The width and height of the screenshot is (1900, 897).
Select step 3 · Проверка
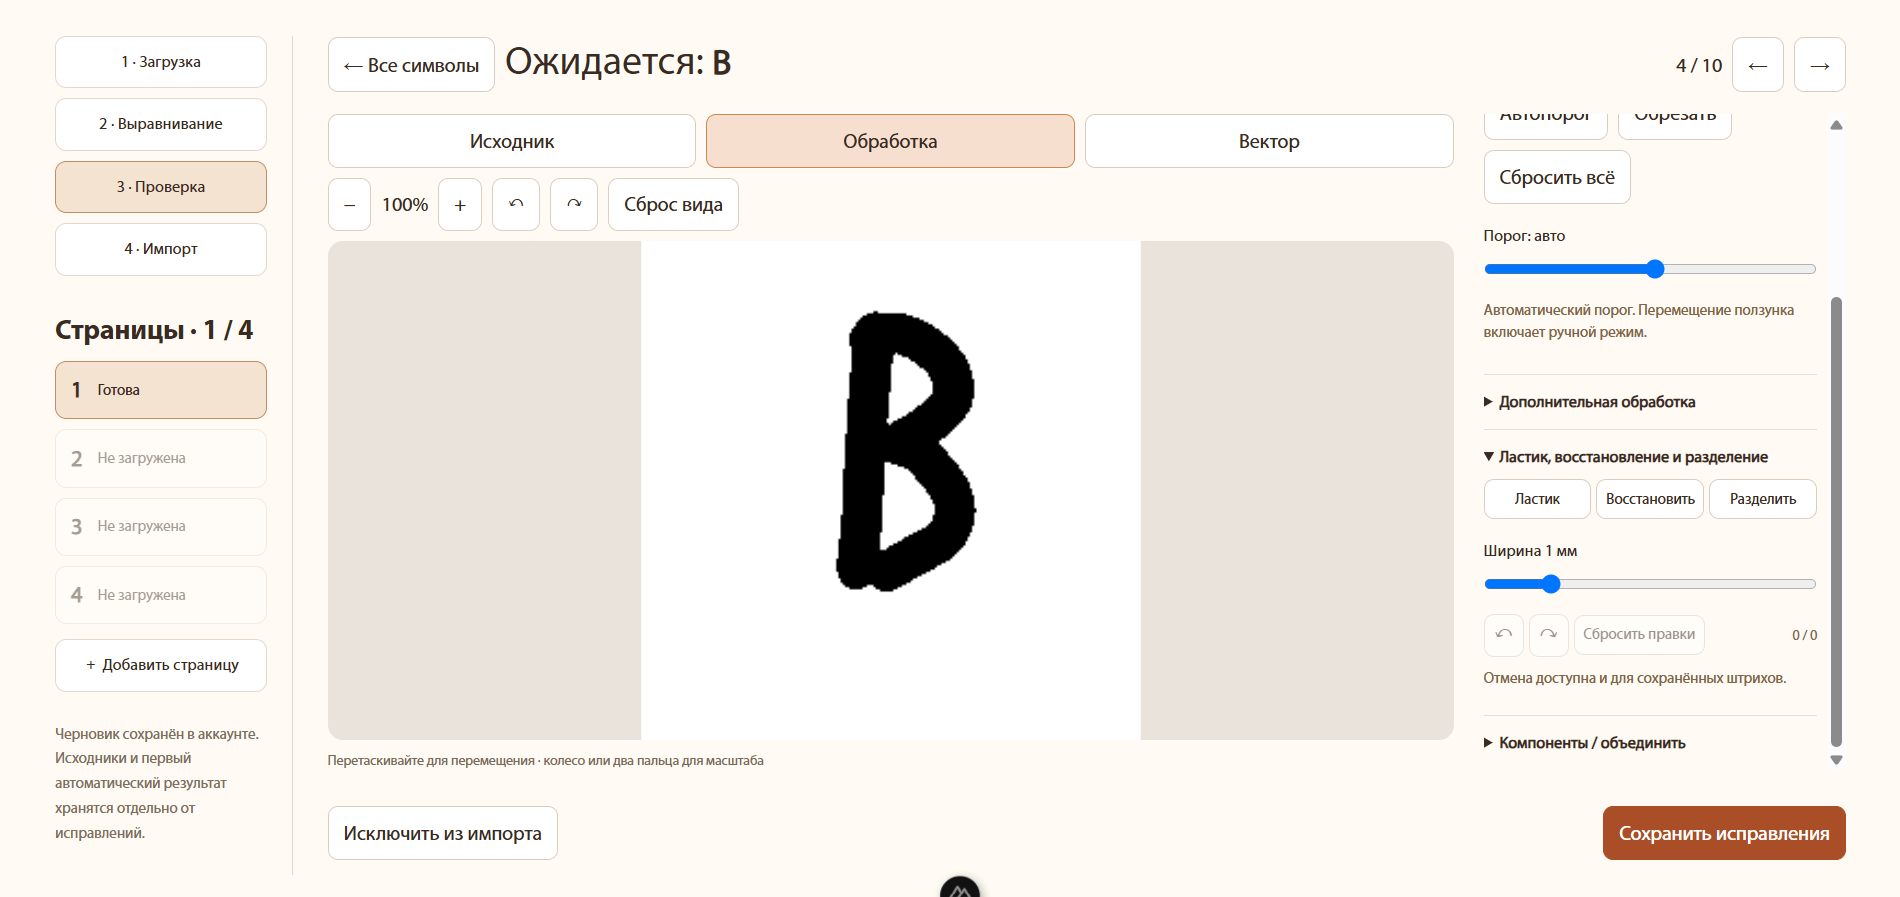(x=161, y=187)
